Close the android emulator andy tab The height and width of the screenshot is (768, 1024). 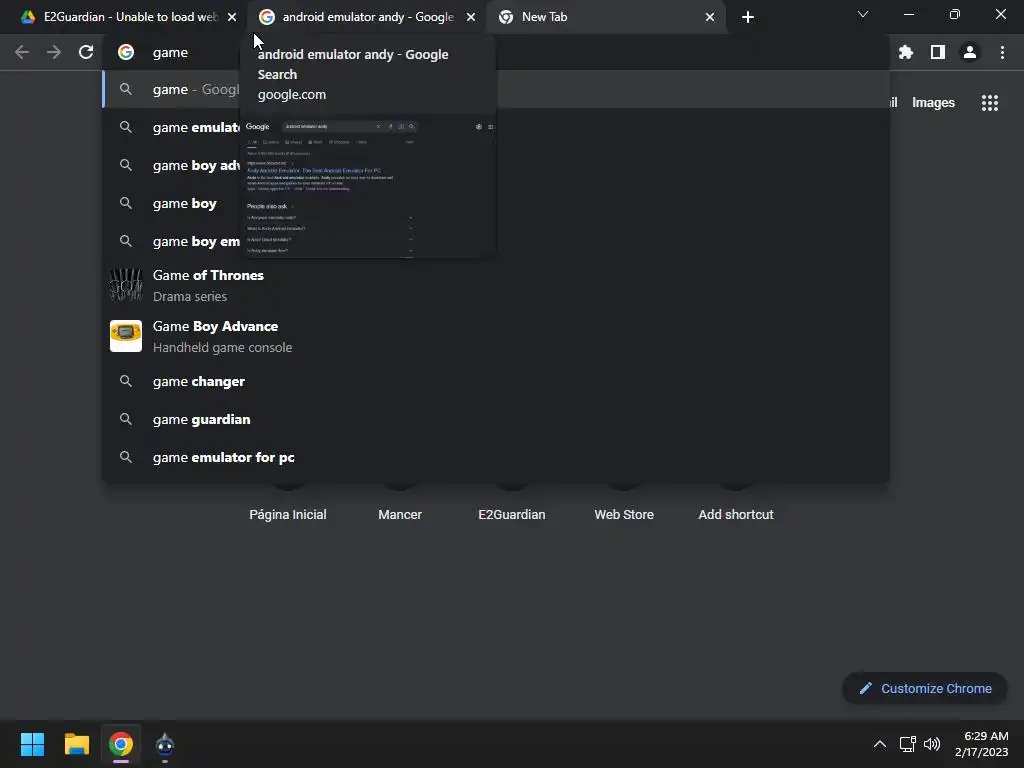click(x=471, y=17)
